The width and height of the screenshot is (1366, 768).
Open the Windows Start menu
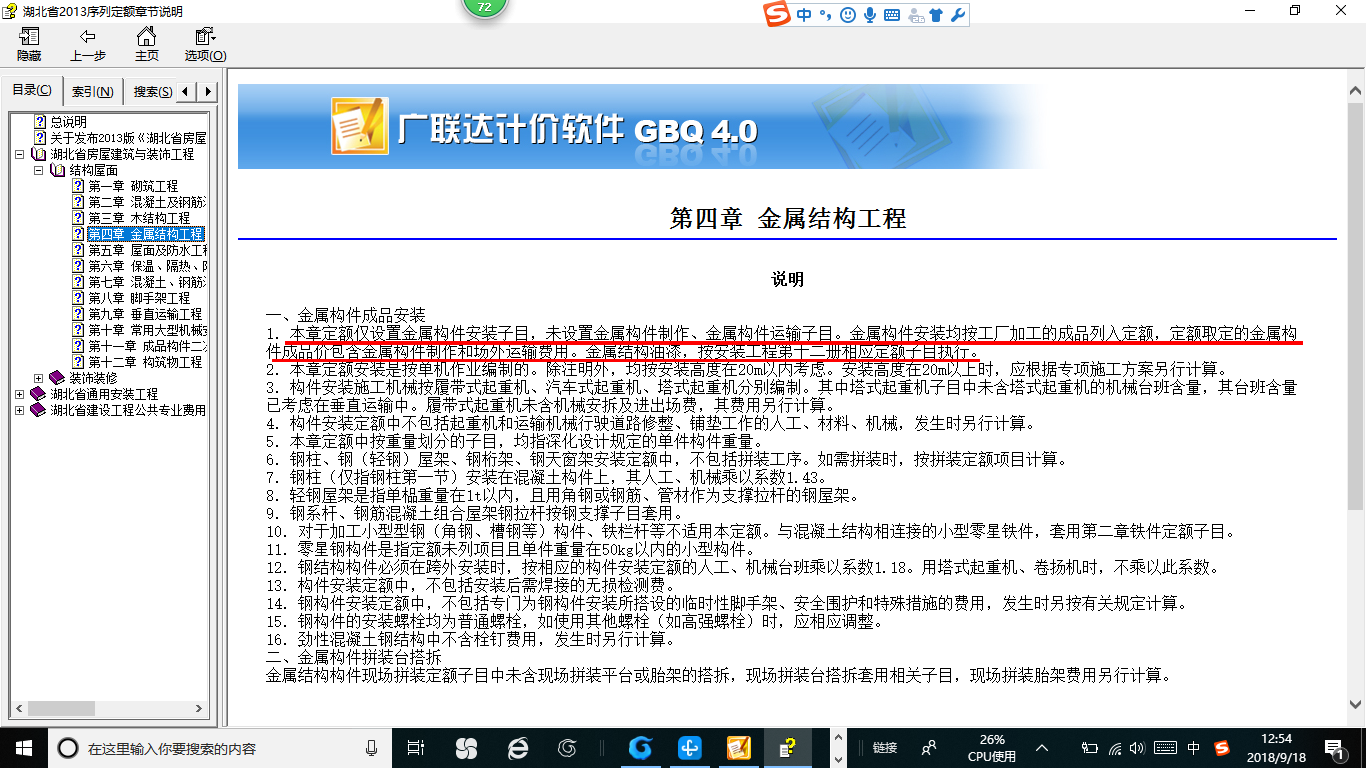click(x=24, y=747)
